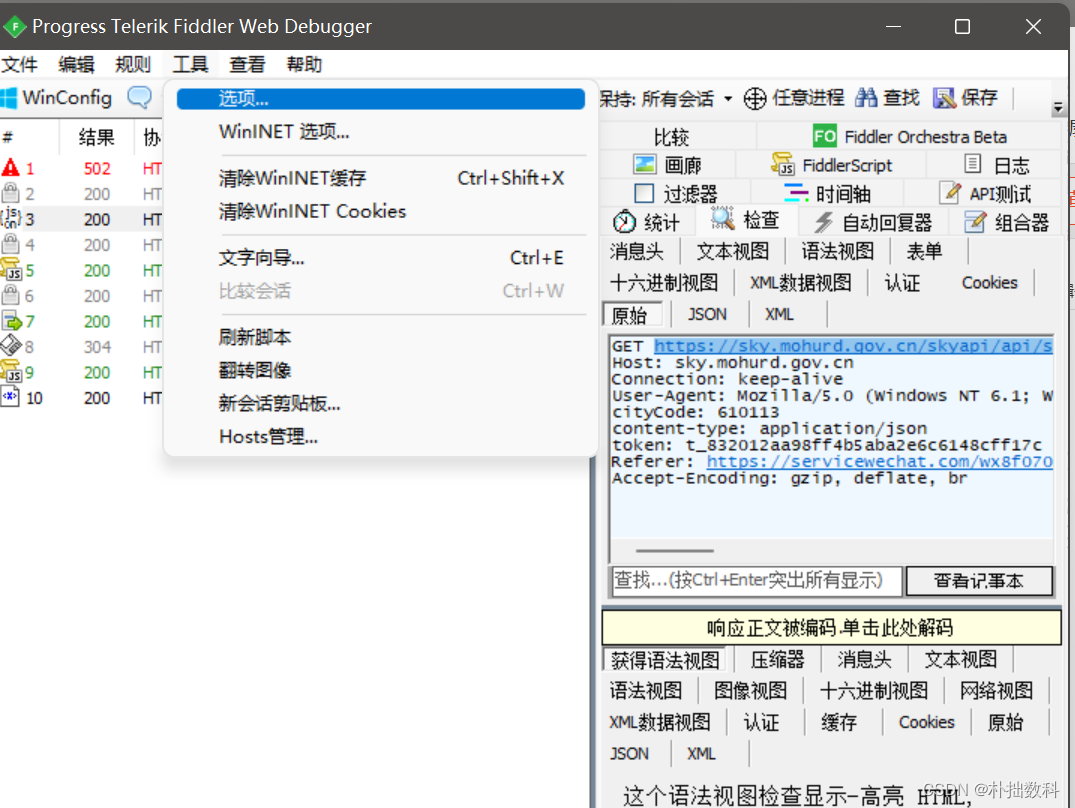This screenshot has height=808, width=1075.
Task: Click the API Test (API测试) pencil icon
Action: click(x=950, y=193)
